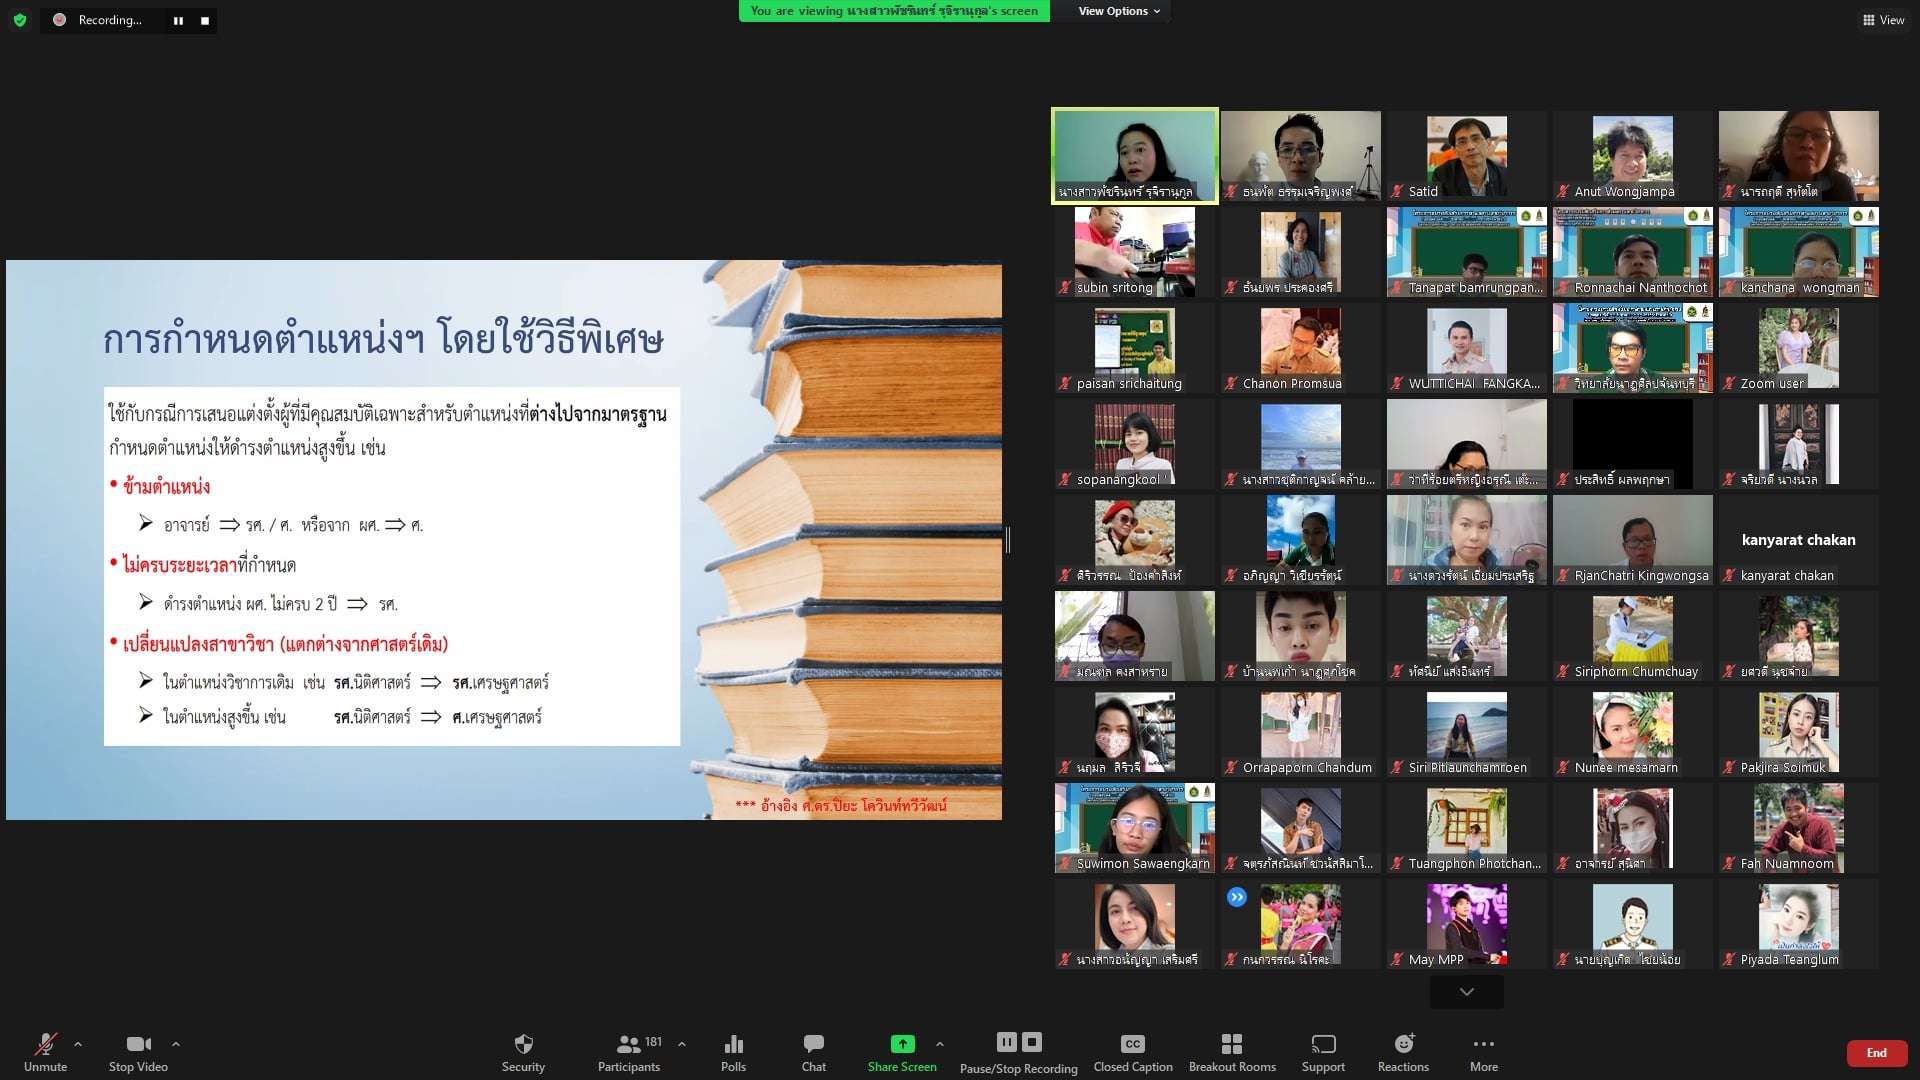1920x1080 pixels.
Task: Click the Support icon
Action: (x=1323, y=1052)
